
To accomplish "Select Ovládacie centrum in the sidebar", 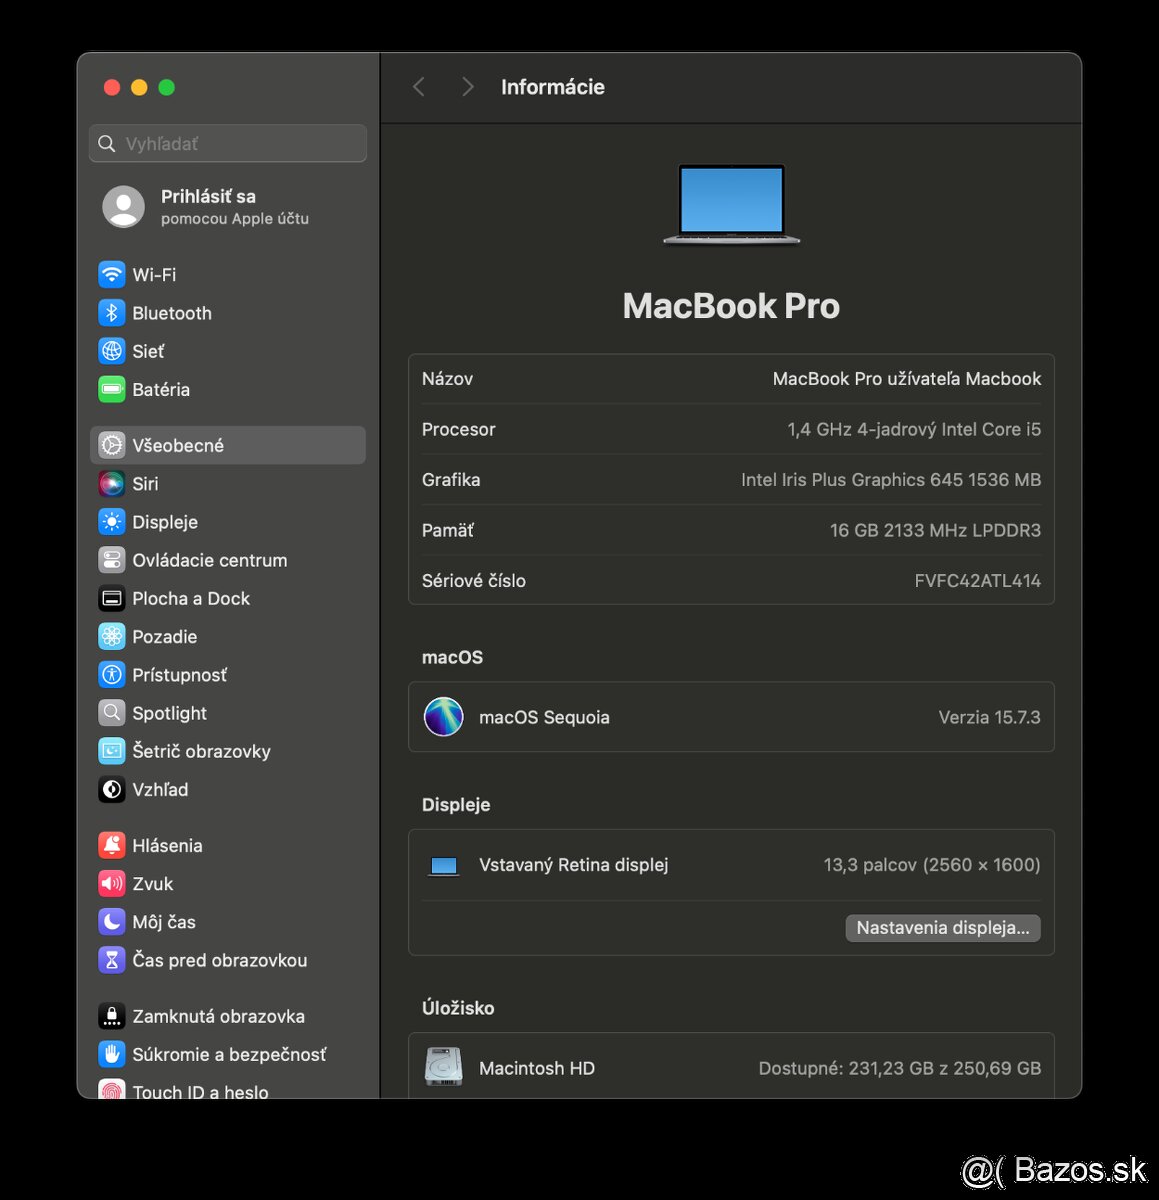I will tap(112, 560).
